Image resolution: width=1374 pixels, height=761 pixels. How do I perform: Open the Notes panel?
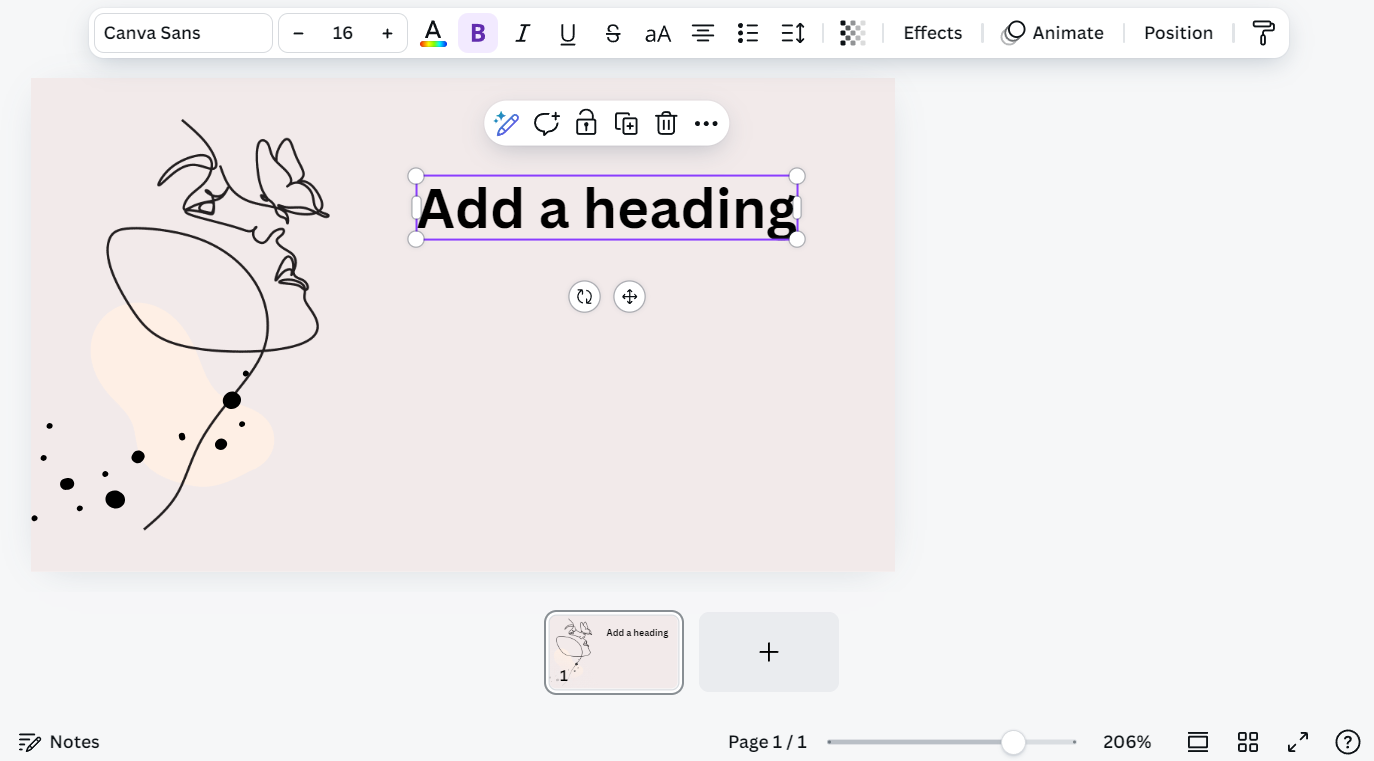point(58,741)
